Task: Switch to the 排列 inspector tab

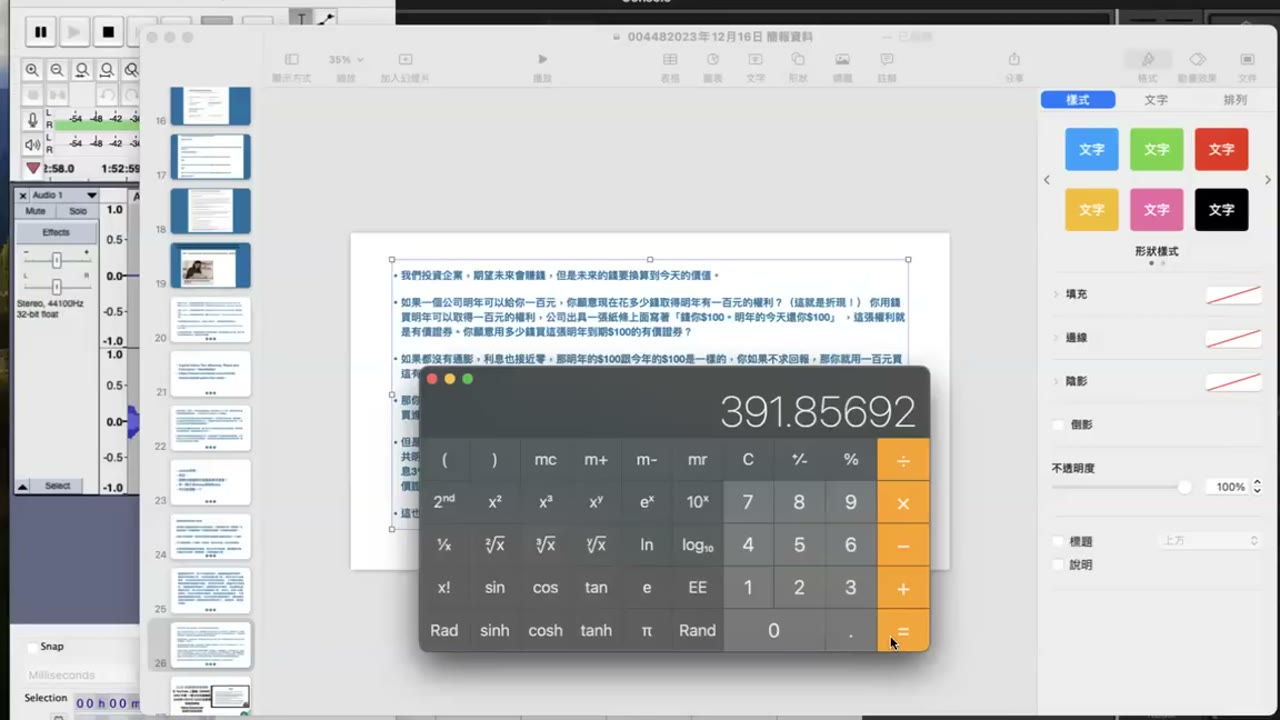Action: (x=1235, y=100)
